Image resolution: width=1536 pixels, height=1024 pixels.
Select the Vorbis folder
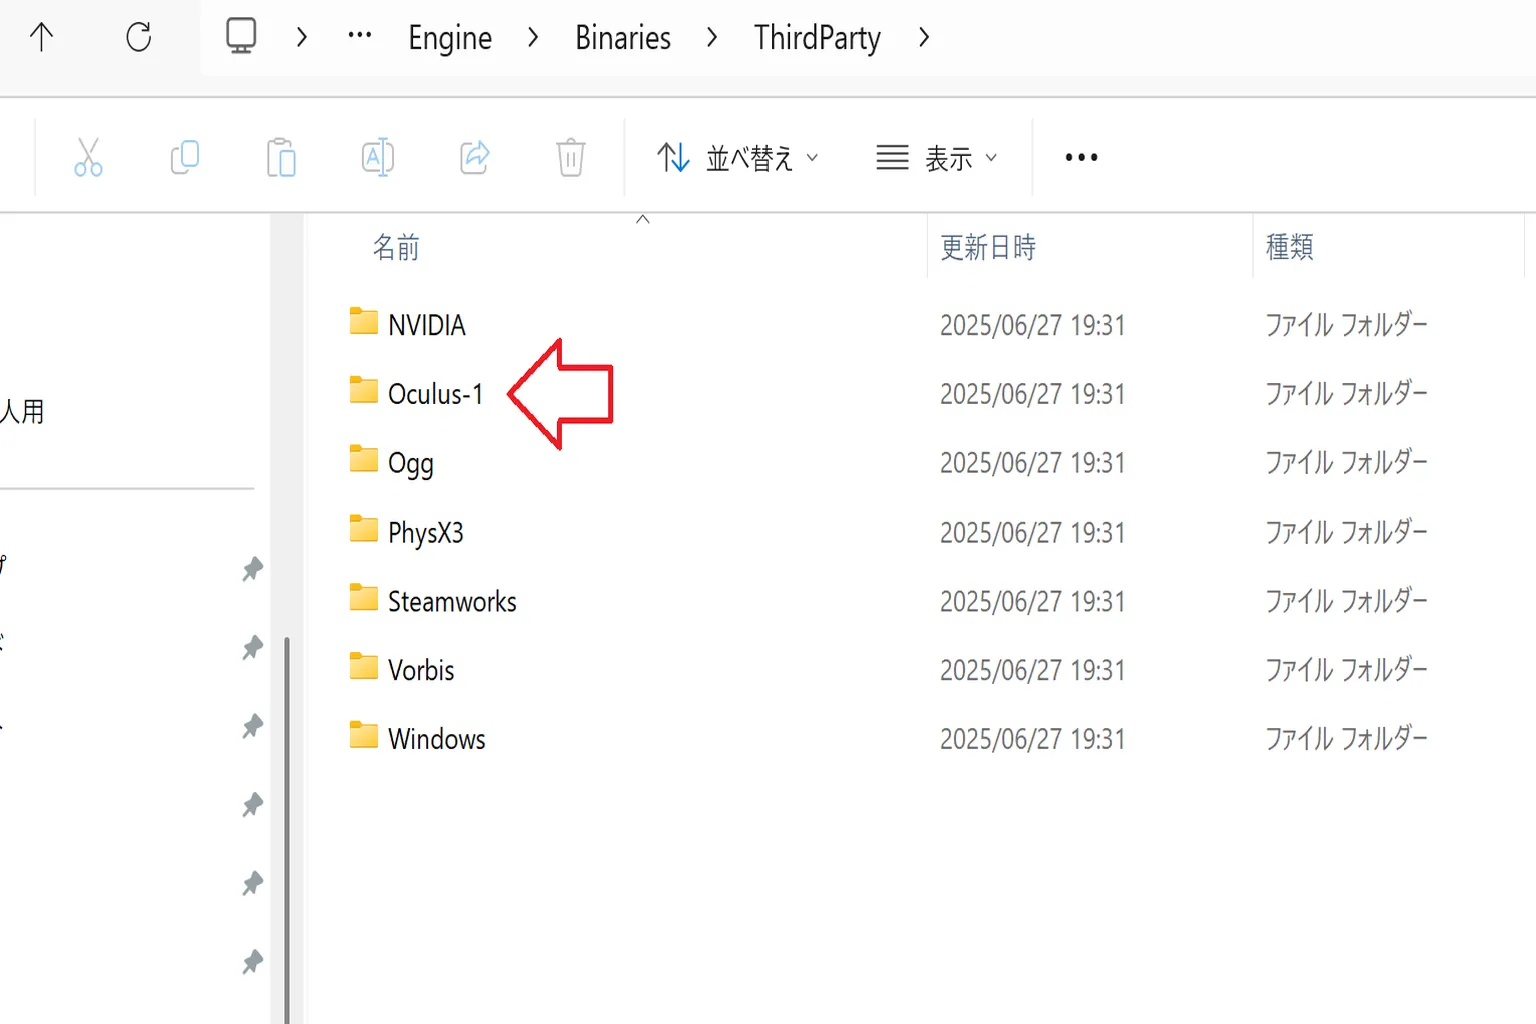coord(421,670)
